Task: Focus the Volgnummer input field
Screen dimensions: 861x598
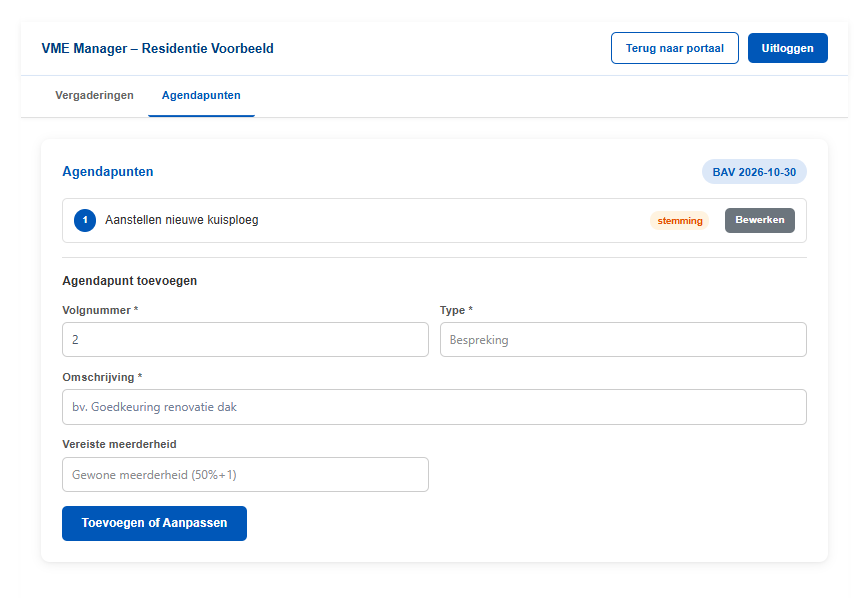Action: (x=245, y=339)
